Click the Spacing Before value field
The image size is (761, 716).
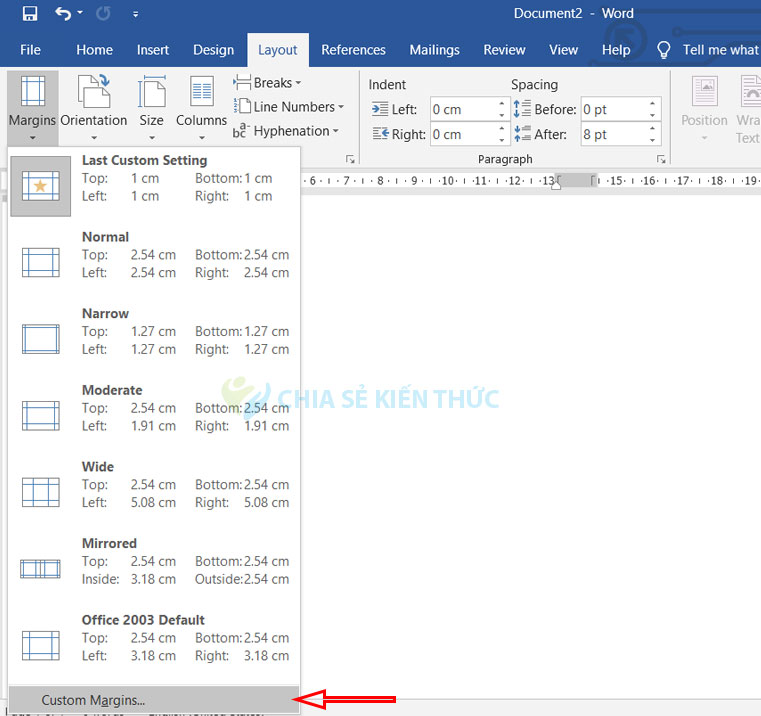click(x=614, y=109)
